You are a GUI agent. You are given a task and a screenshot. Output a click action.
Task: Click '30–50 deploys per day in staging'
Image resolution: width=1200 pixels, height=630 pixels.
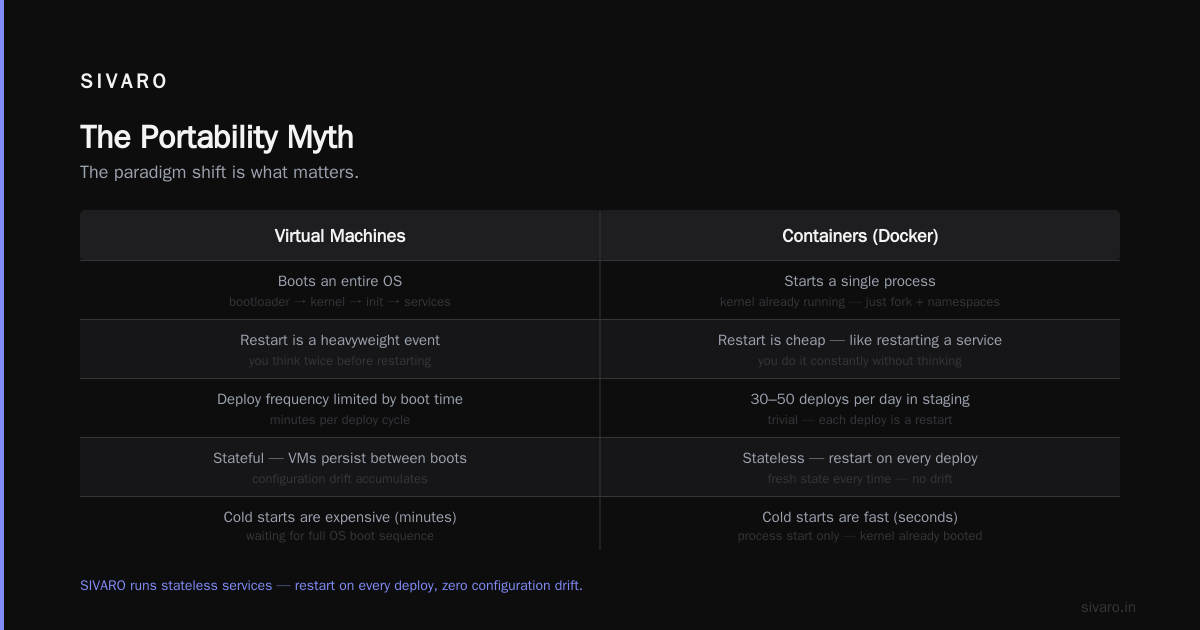[x=860, y=399]
